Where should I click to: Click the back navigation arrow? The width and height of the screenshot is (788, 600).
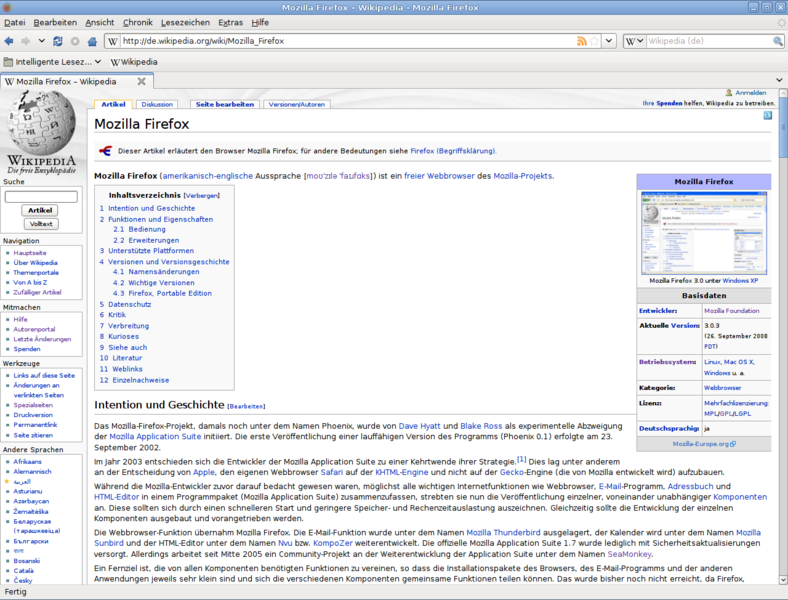10,41
